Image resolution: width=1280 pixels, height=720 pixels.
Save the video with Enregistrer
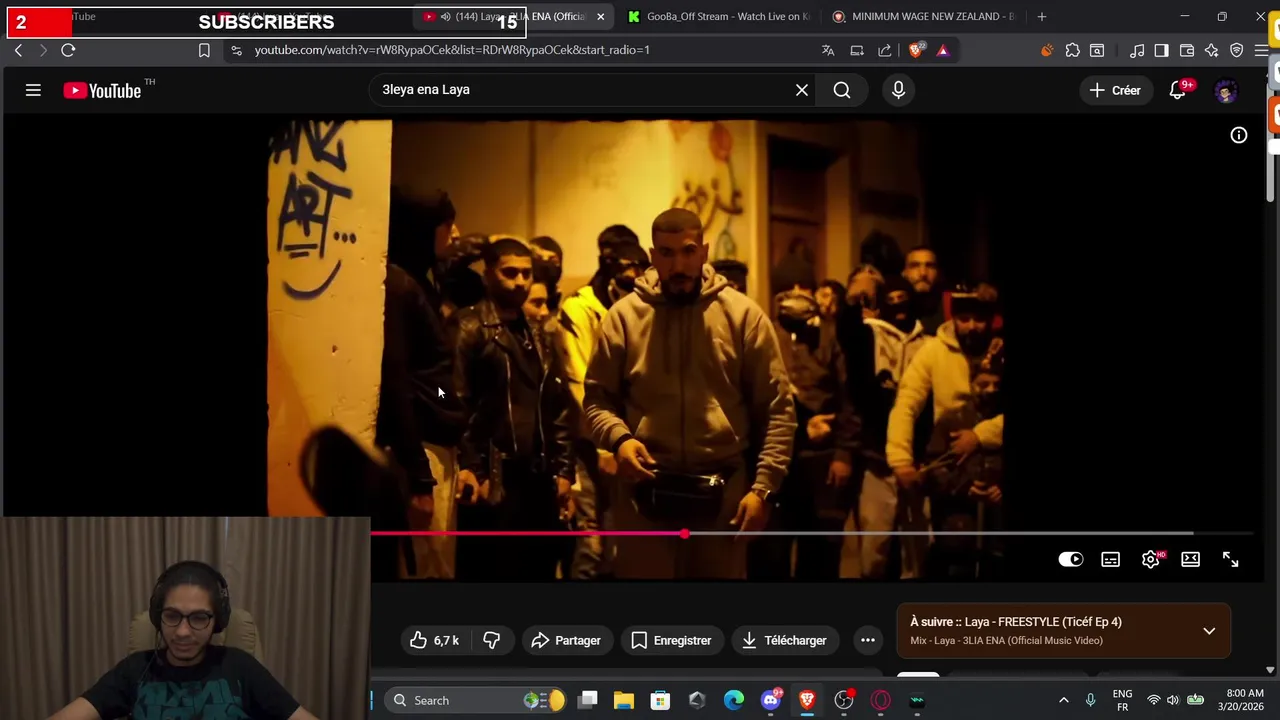click(671, 640)
